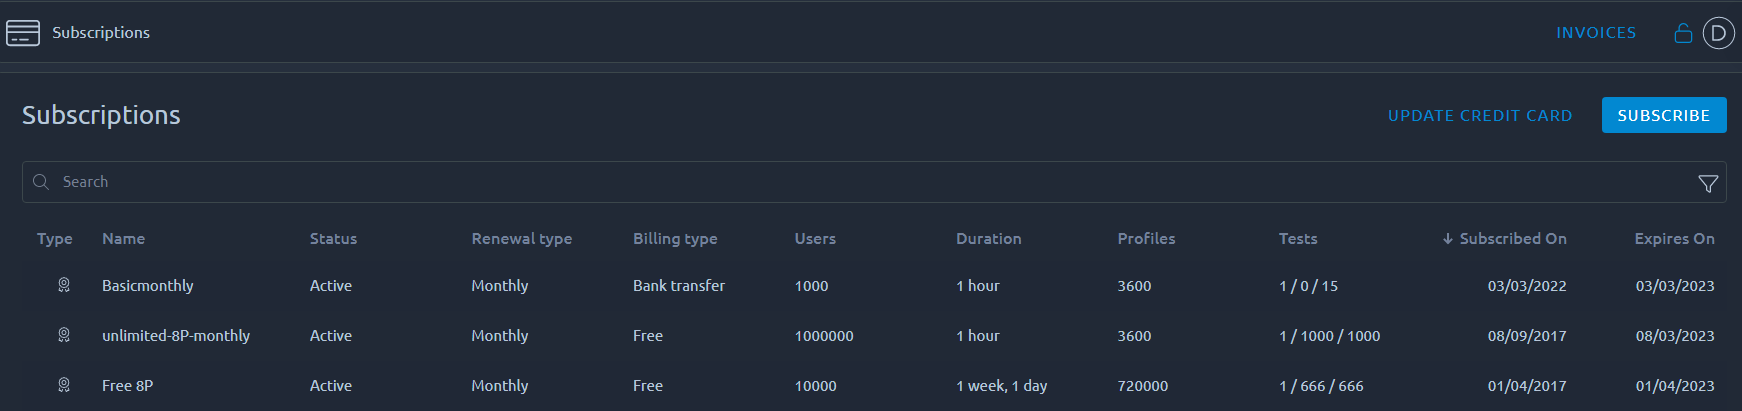Viewport: 1742px width, 411px height.
Task: Click Update Credit Card
Action: [x=1480, y=116]
